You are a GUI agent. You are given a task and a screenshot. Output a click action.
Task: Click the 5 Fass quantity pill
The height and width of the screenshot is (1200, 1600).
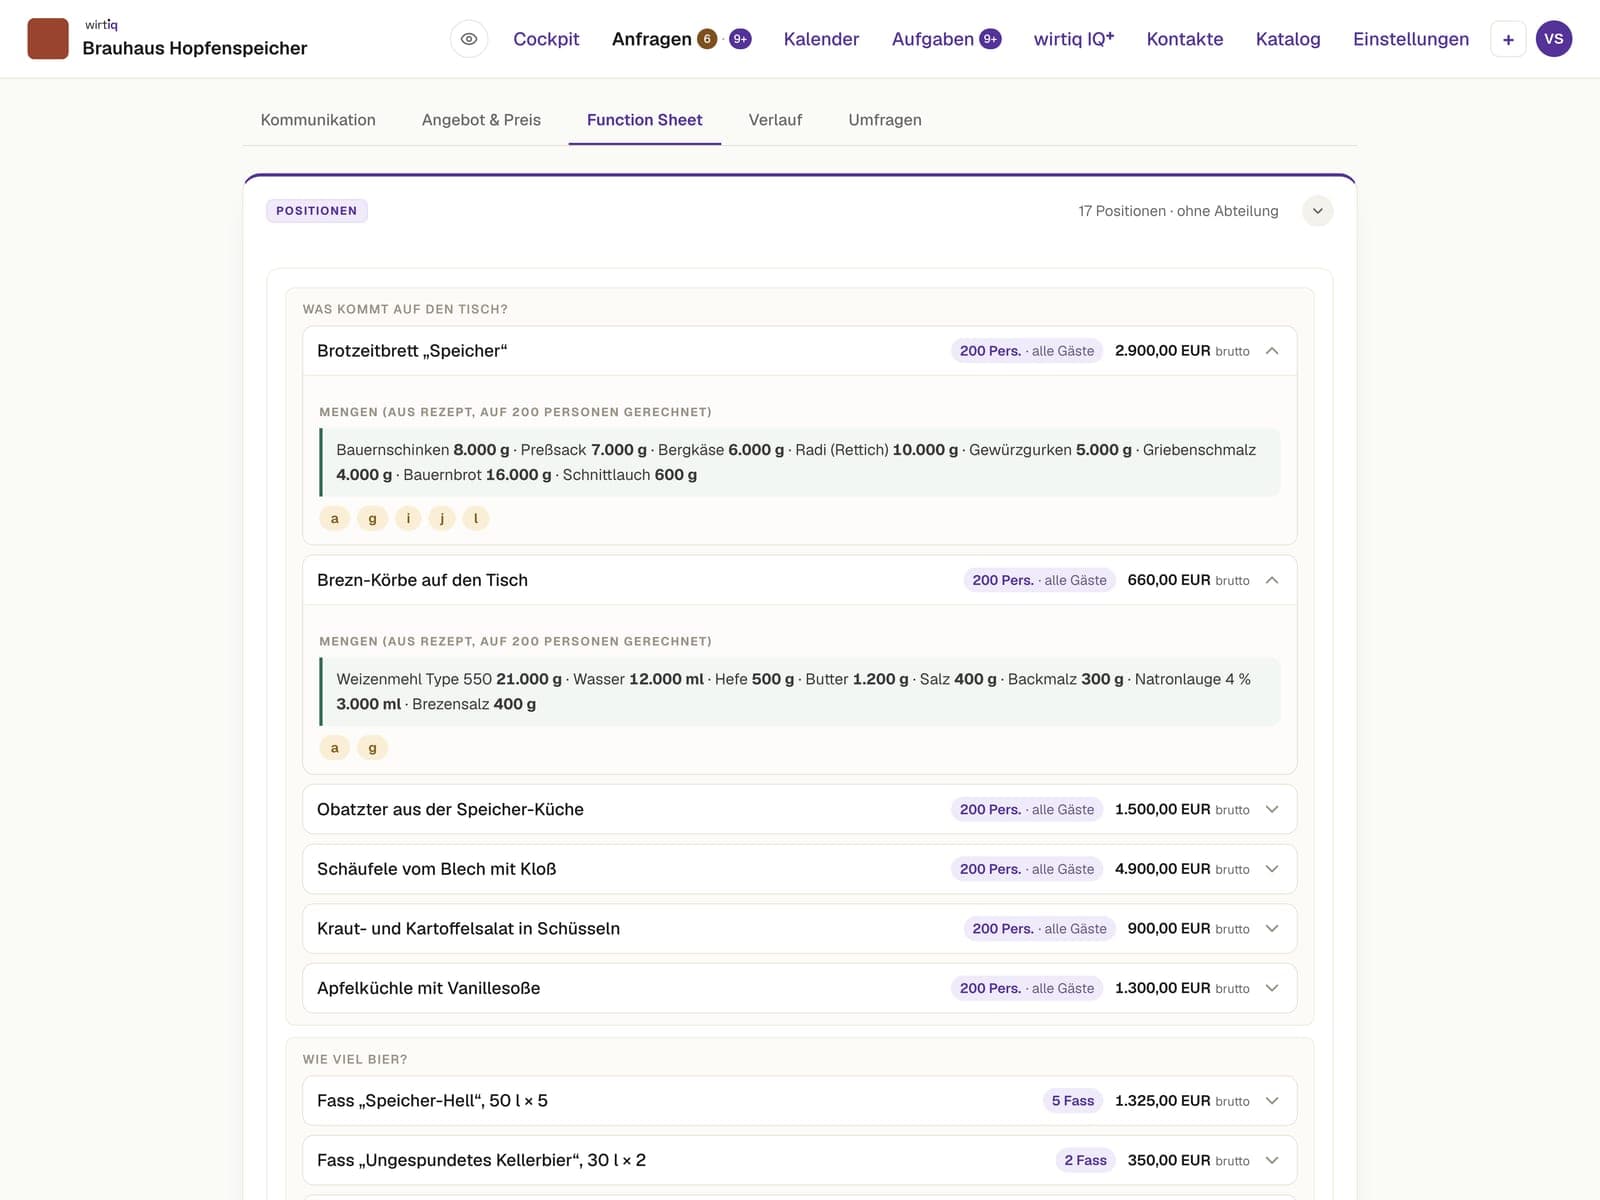[1073, 1101]
